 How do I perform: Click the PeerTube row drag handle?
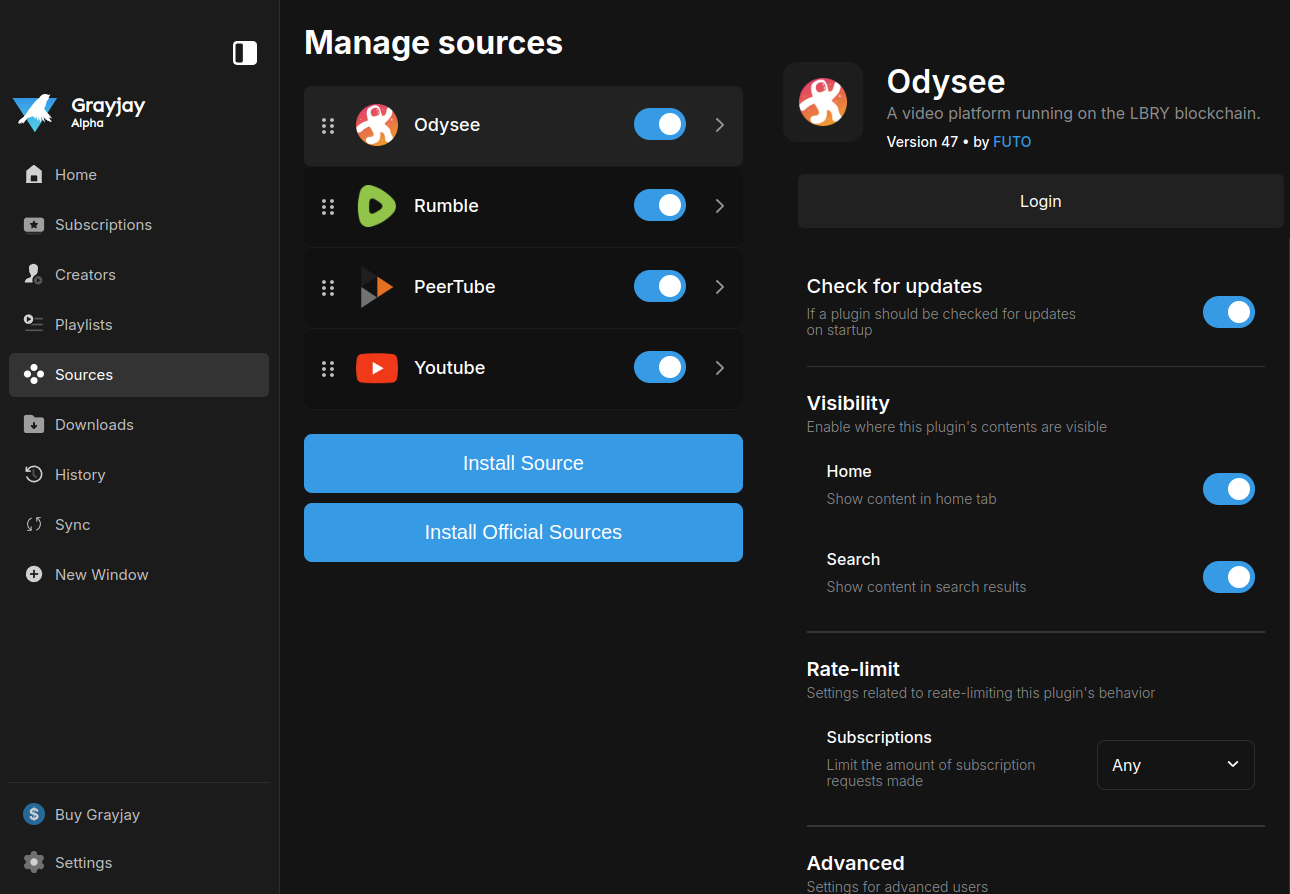(327, 287)
